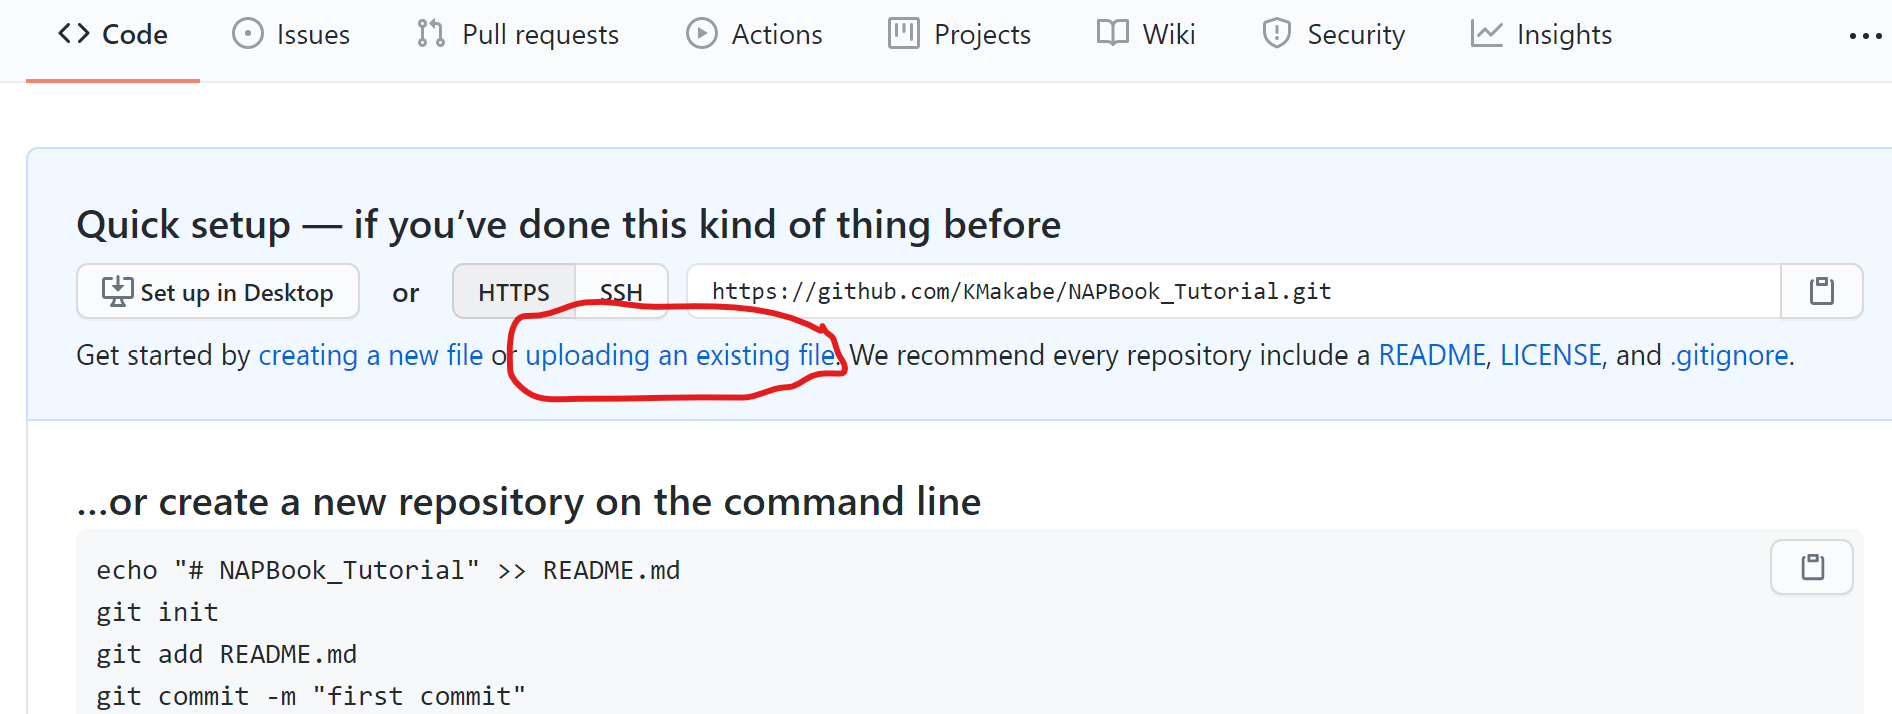Open the overflow ellipsis menu

click(1866, 36)
